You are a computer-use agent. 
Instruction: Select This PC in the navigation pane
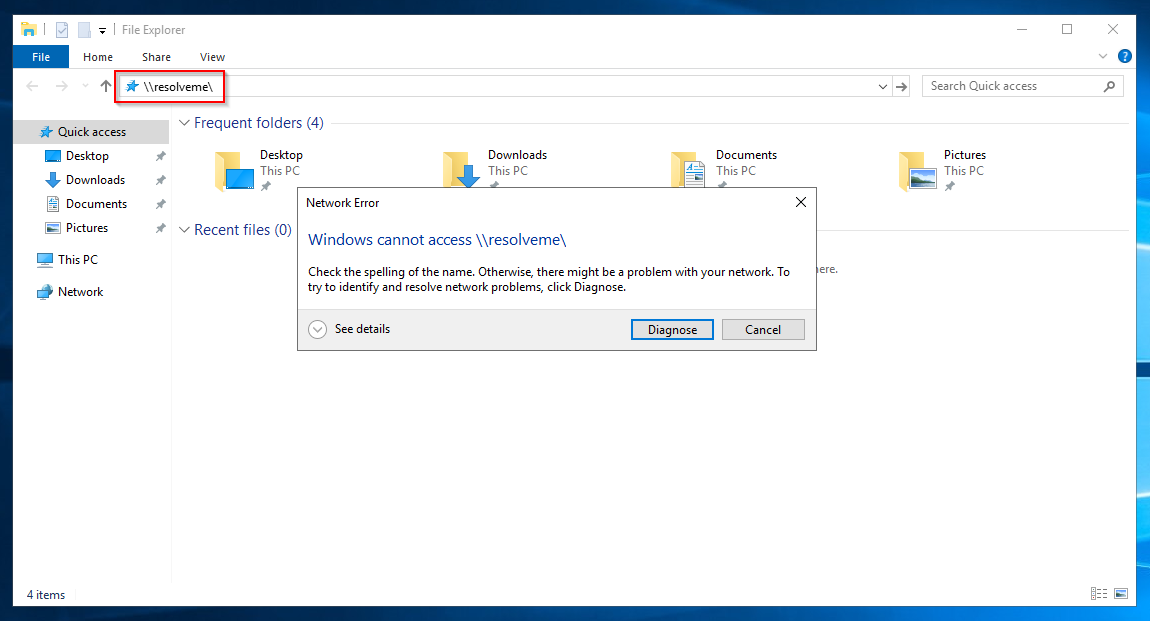tap(77, 260)
